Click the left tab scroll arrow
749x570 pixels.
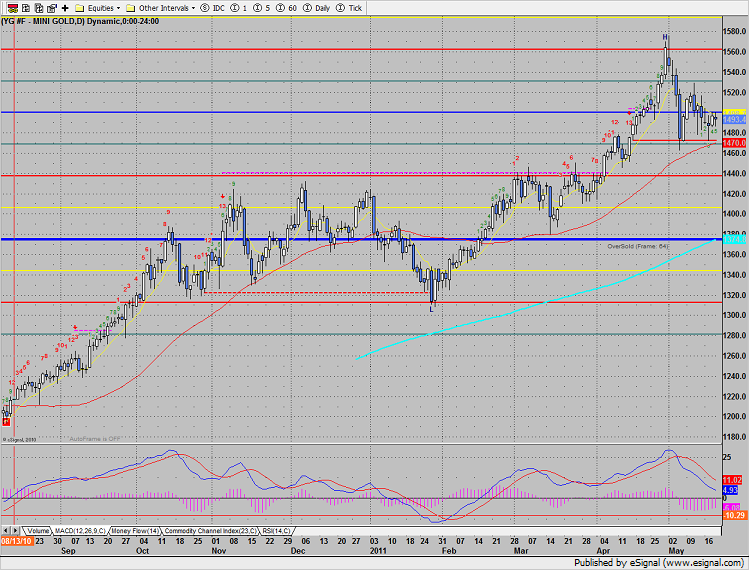6,530
